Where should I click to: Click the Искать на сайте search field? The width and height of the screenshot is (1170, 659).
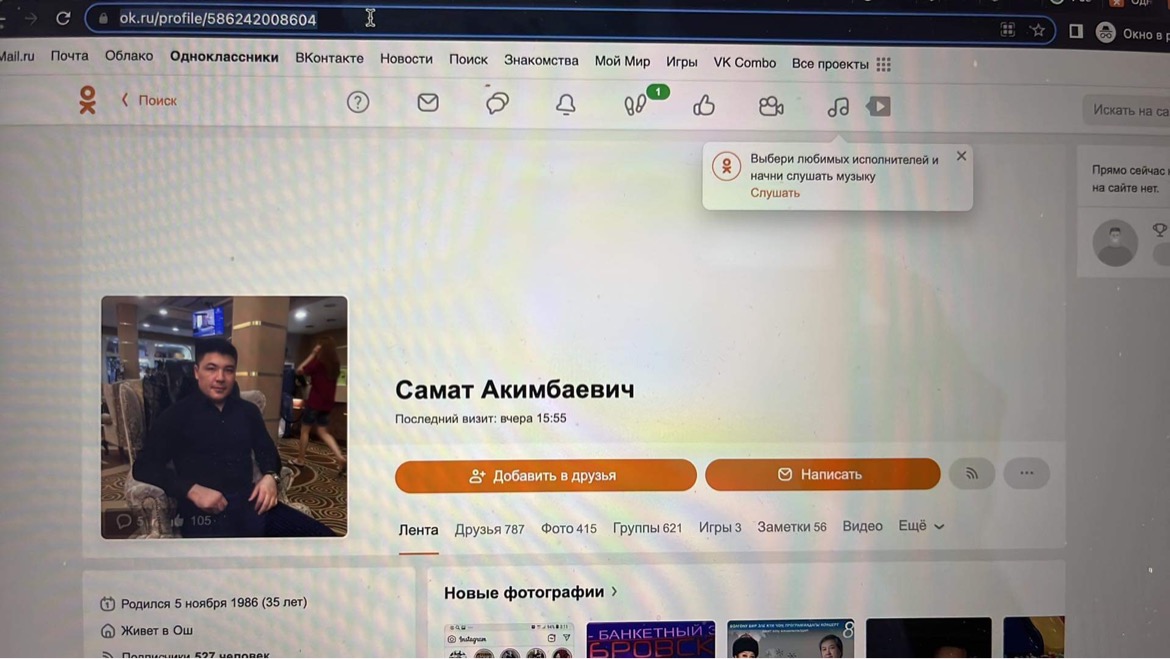click(1127, 110)
